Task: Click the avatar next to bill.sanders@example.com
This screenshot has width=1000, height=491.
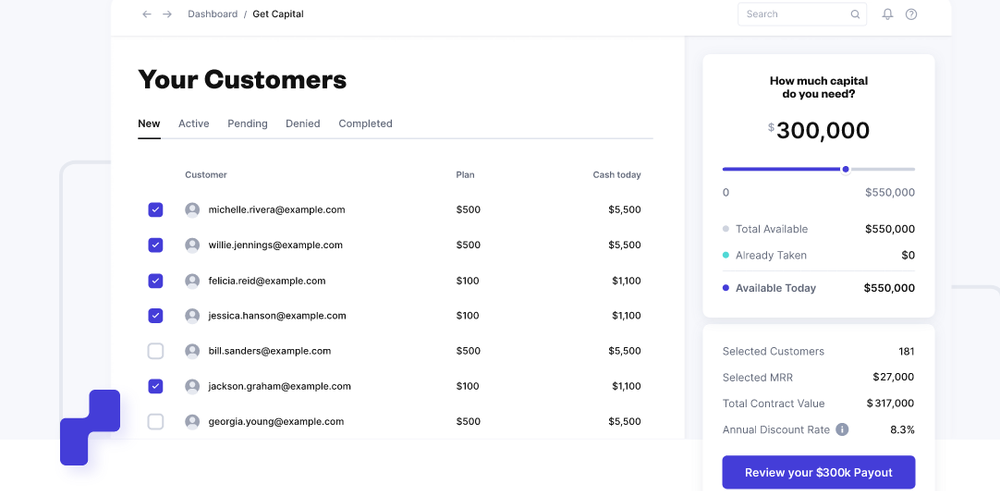Action: coord(192,351)
